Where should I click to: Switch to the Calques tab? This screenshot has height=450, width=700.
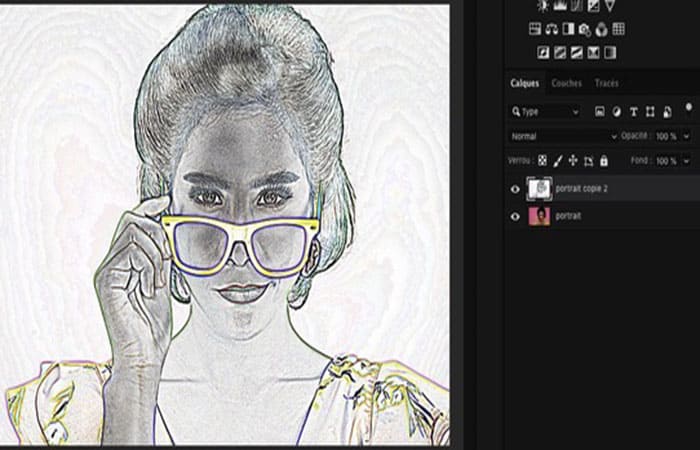525,83
